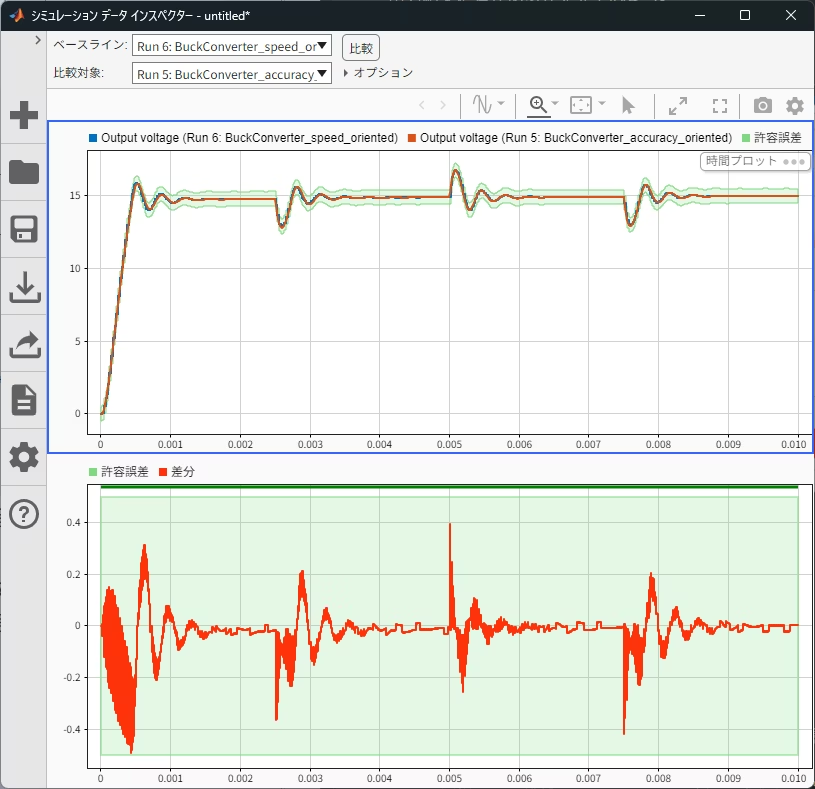Expand the left panel with the chevron
This screenshot has width=815, height=789.
tap(37, 40)
